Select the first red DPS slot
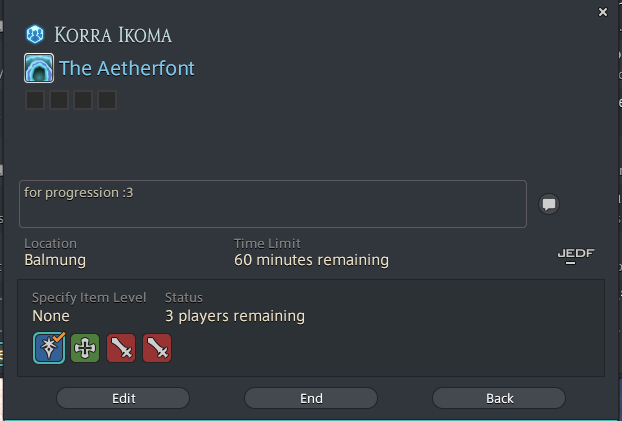 121,348
